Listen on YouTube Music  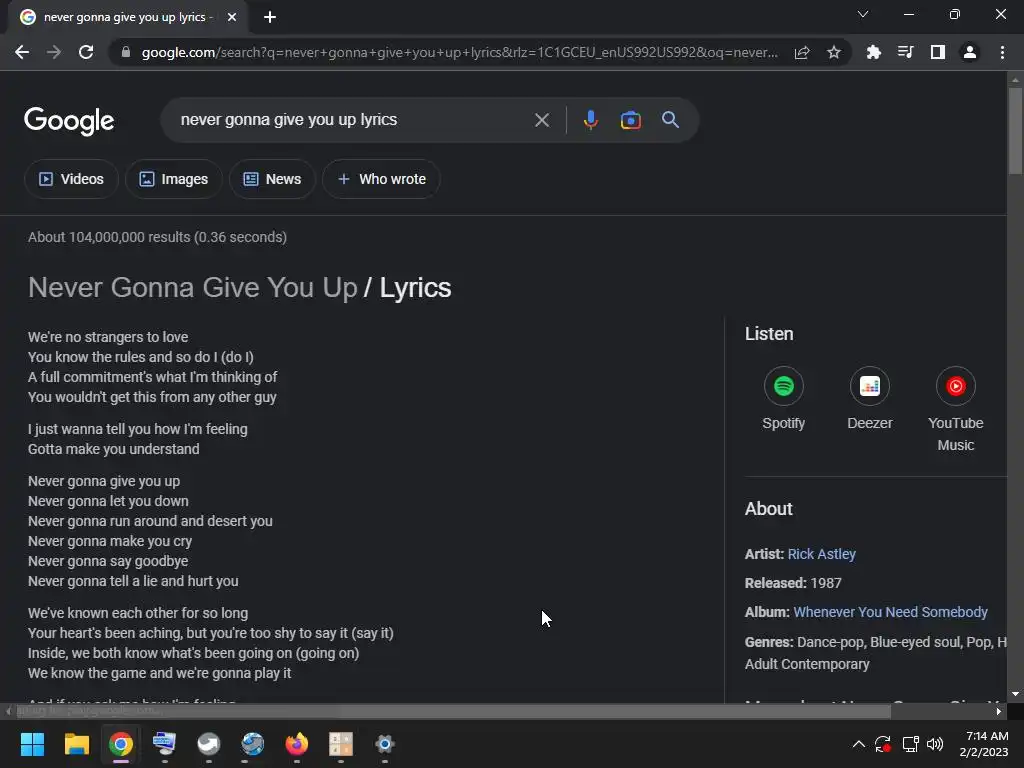point(955,409)
